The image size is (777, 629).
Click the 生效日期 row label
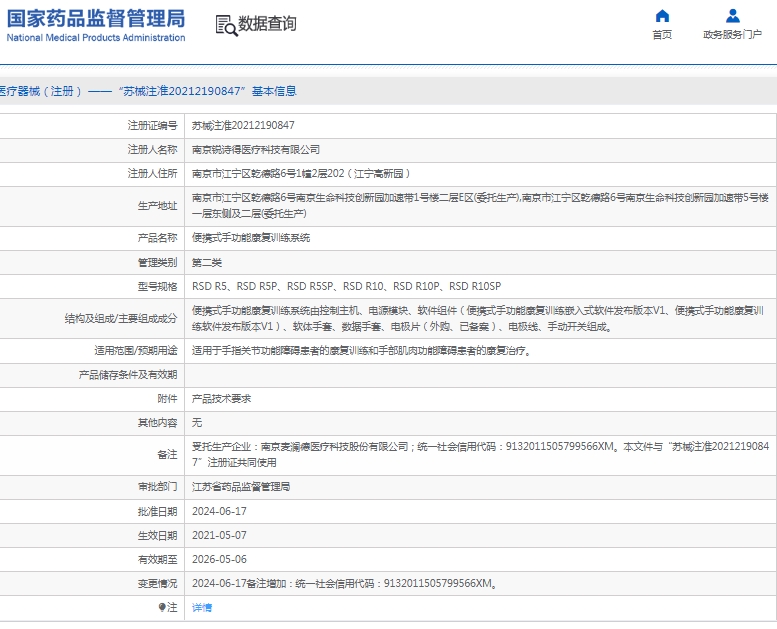[157, 535]
